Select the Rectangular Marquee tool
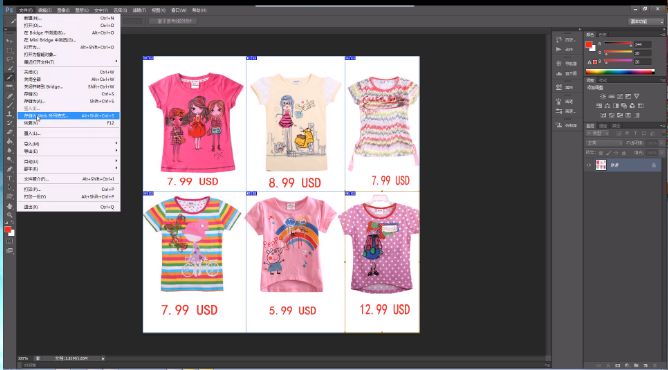Viewport: 668px width, 370px height. pyautogui.click(x=9, y=50)
